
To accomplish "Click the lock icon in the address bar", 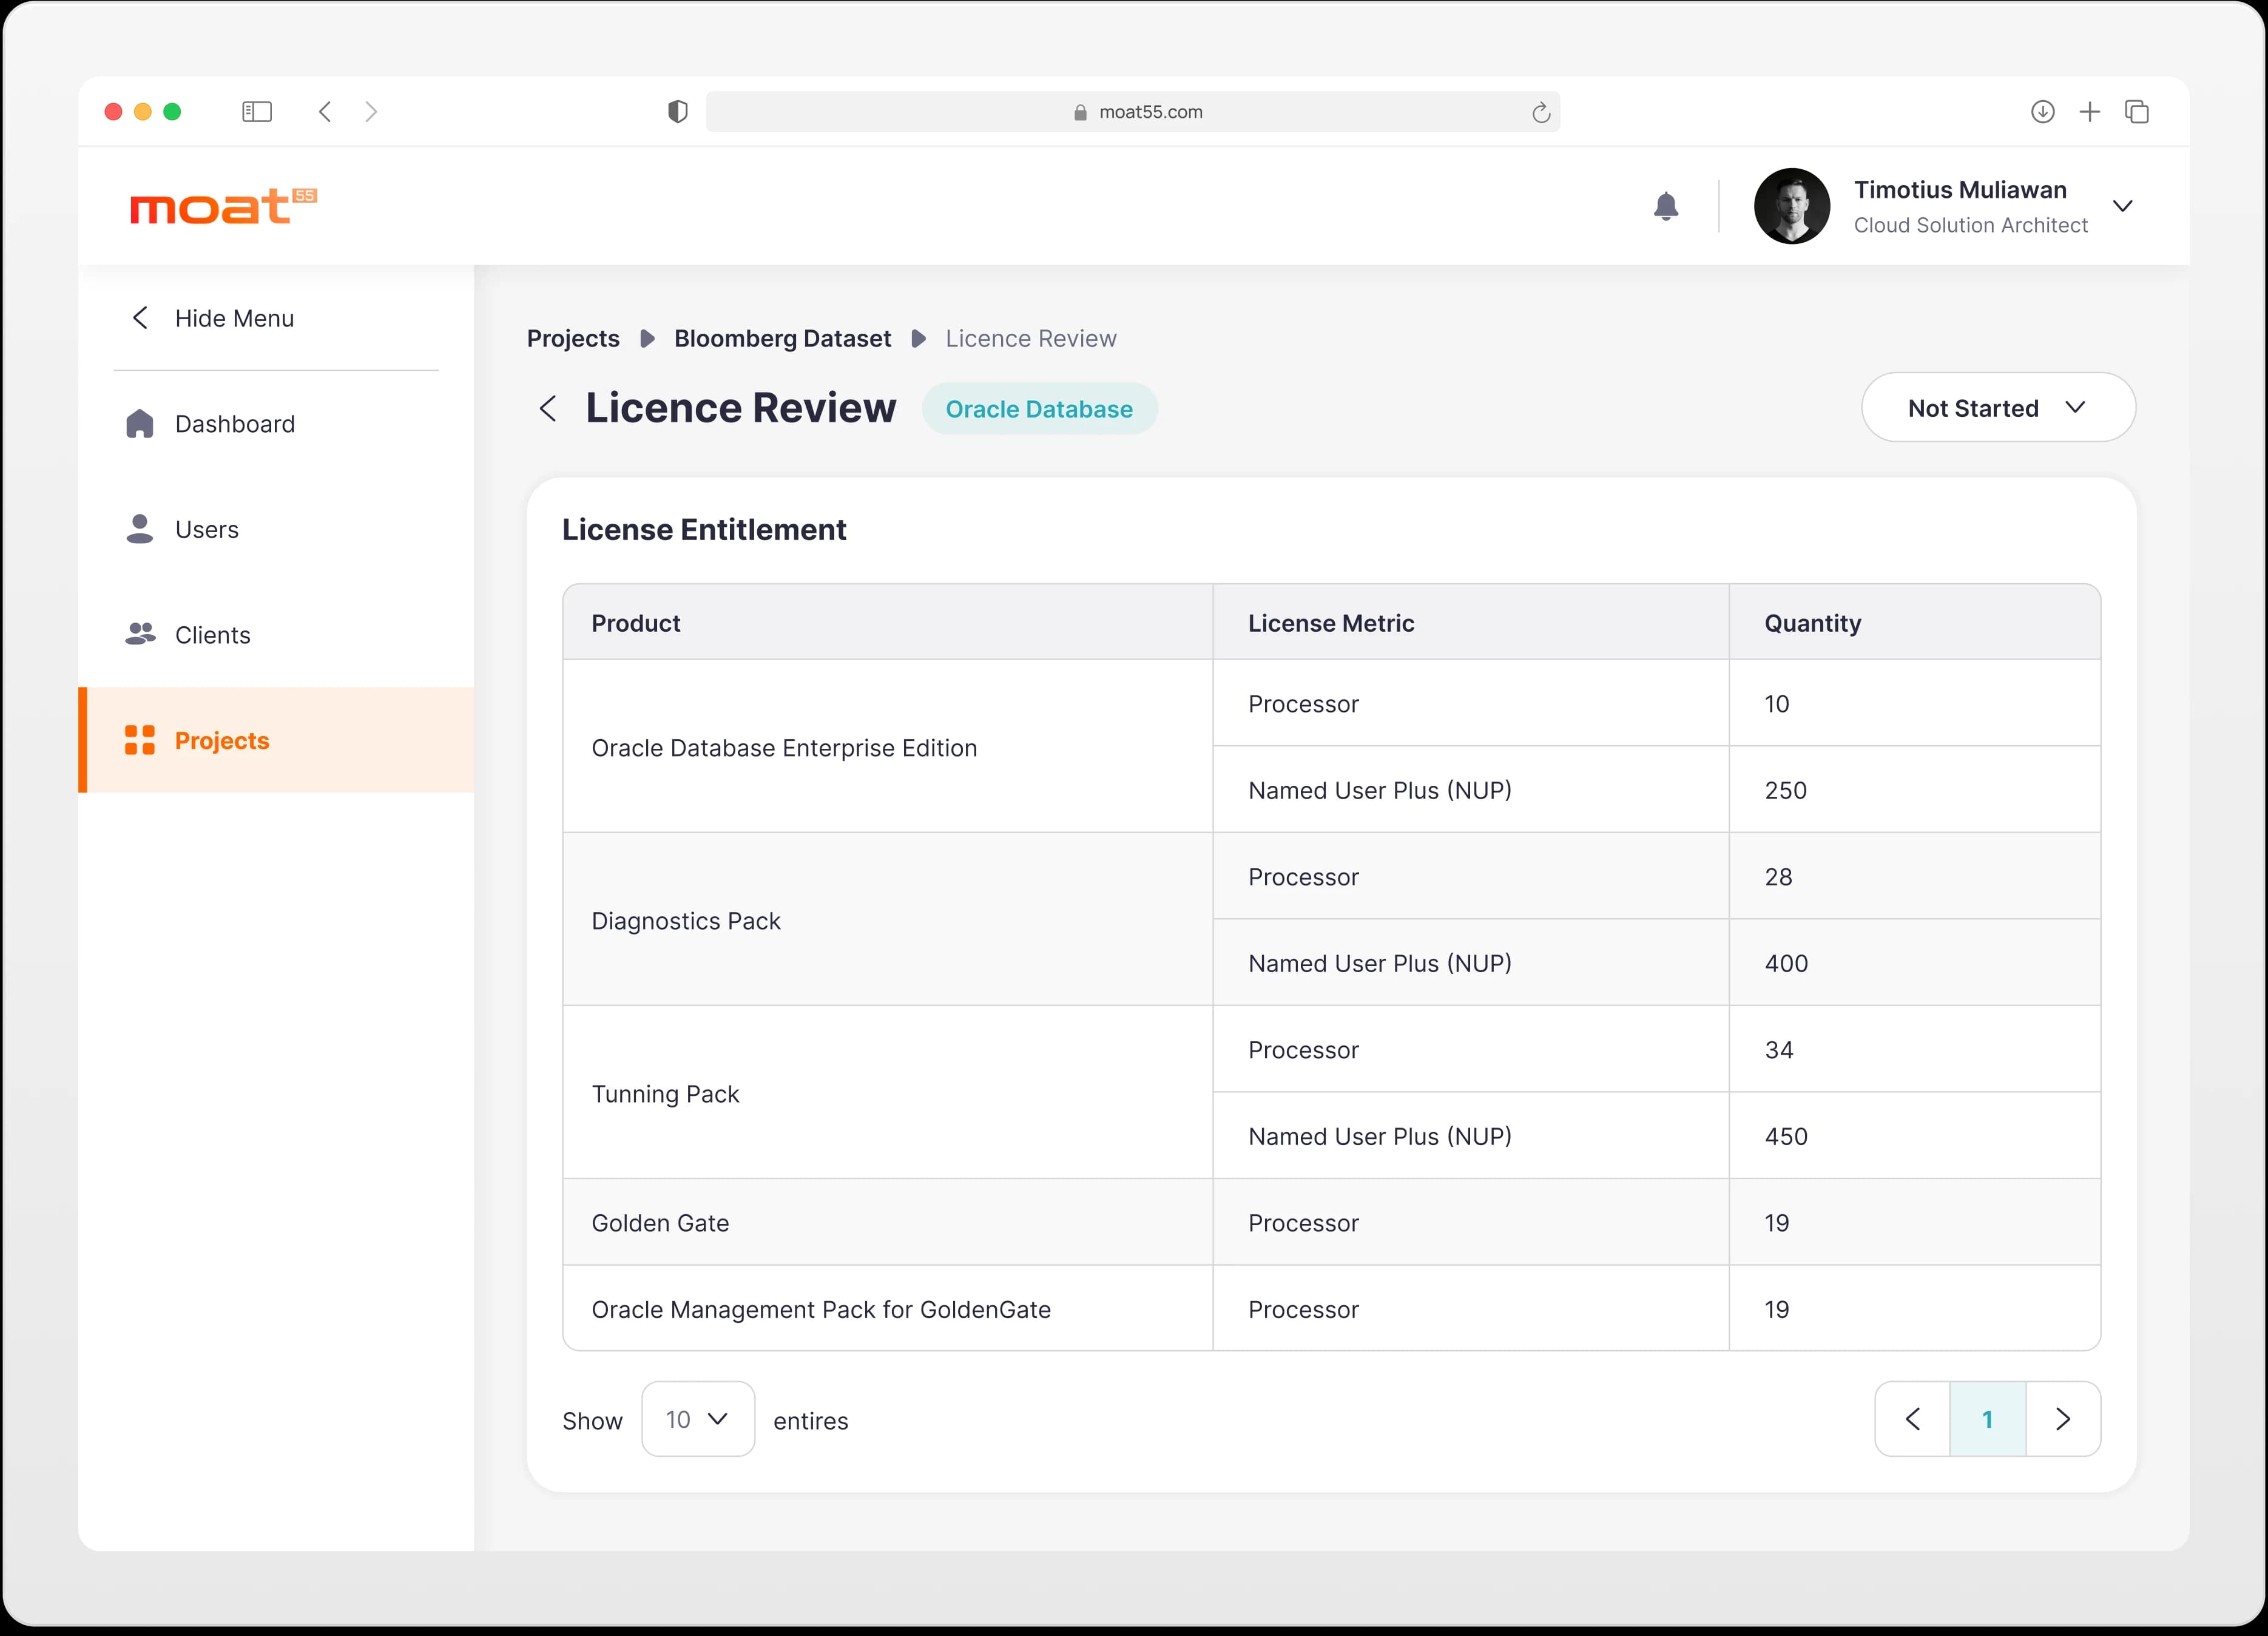I will point(1080,112).
